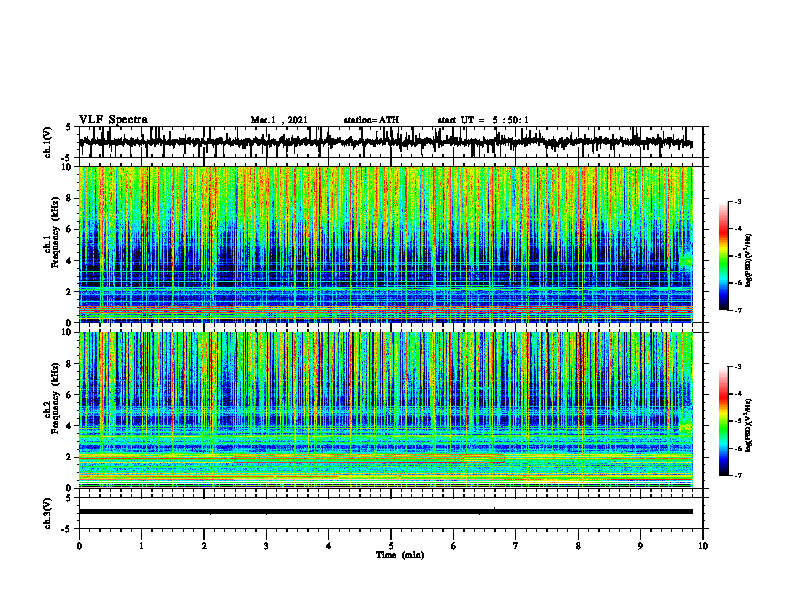
Task: Click time axis tick label "4"
Action: point(329,546)
